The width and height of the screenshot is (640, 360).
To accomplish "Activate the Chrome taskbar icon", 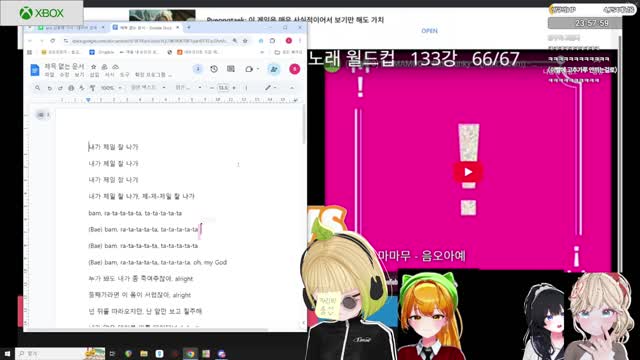I will [x=191, y=353].
